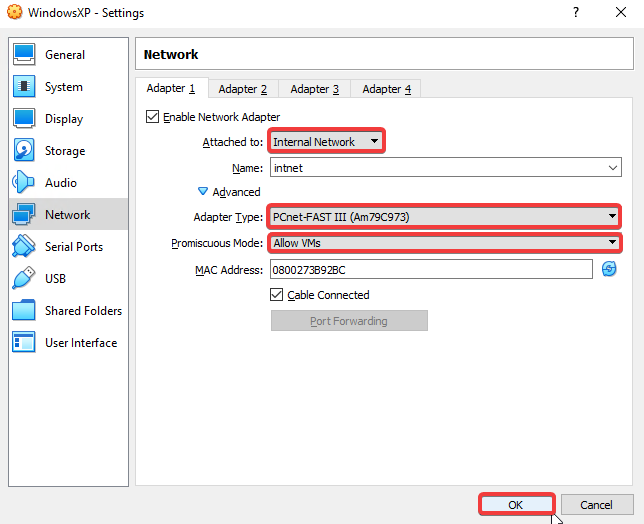Select the User Interface category label
The height and width of the screenshot is (524, 644).
coord(81,342)
